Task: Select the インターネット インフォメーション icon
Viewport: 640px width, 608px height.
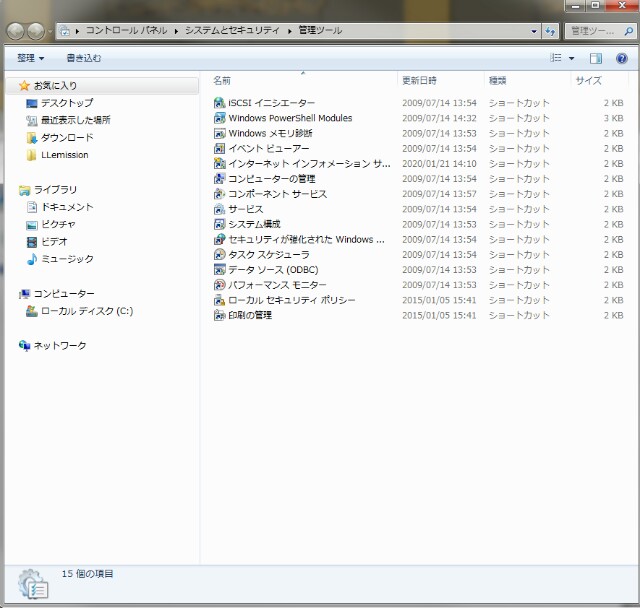Action: click(220, 164)
